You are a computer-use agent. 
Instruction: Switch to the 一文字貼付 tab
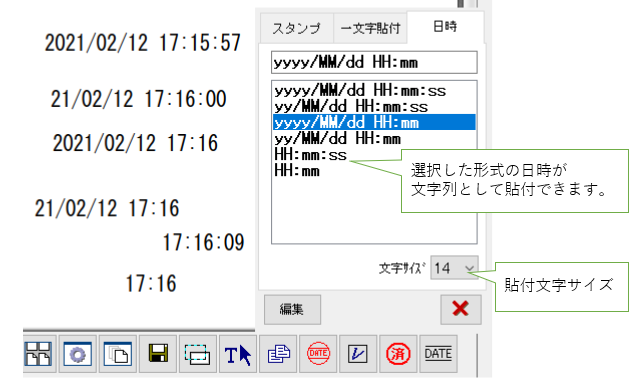point(370,28)
